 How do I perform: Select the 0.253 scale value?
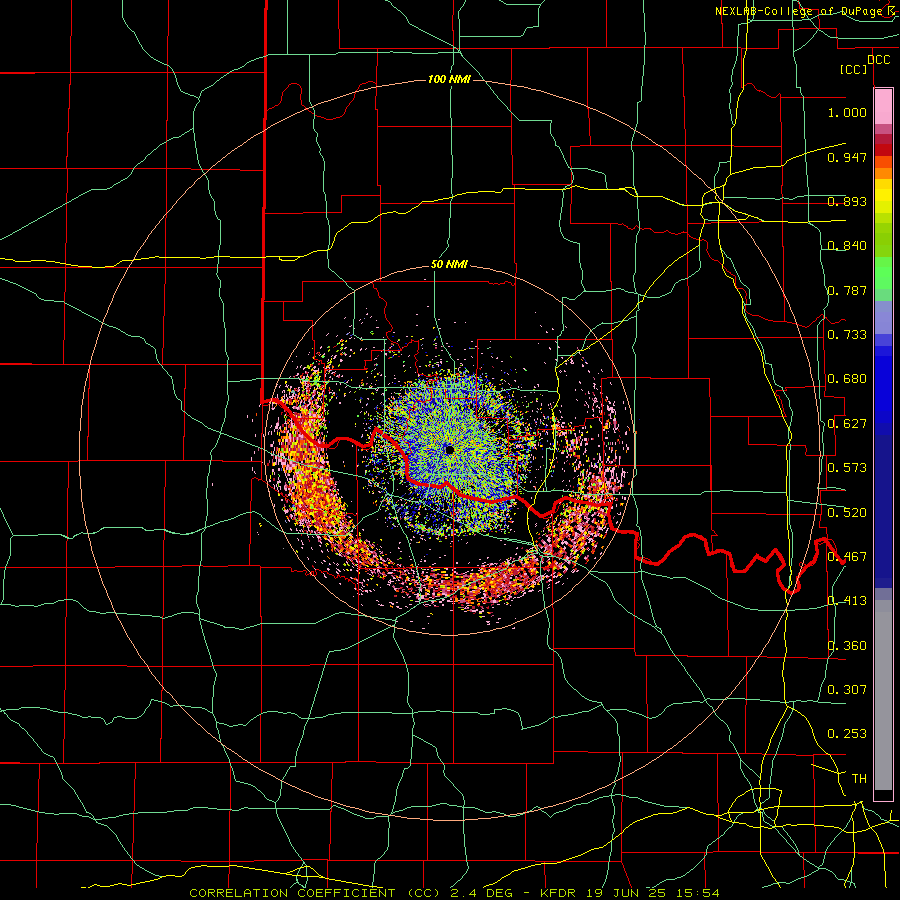[847, 734]
